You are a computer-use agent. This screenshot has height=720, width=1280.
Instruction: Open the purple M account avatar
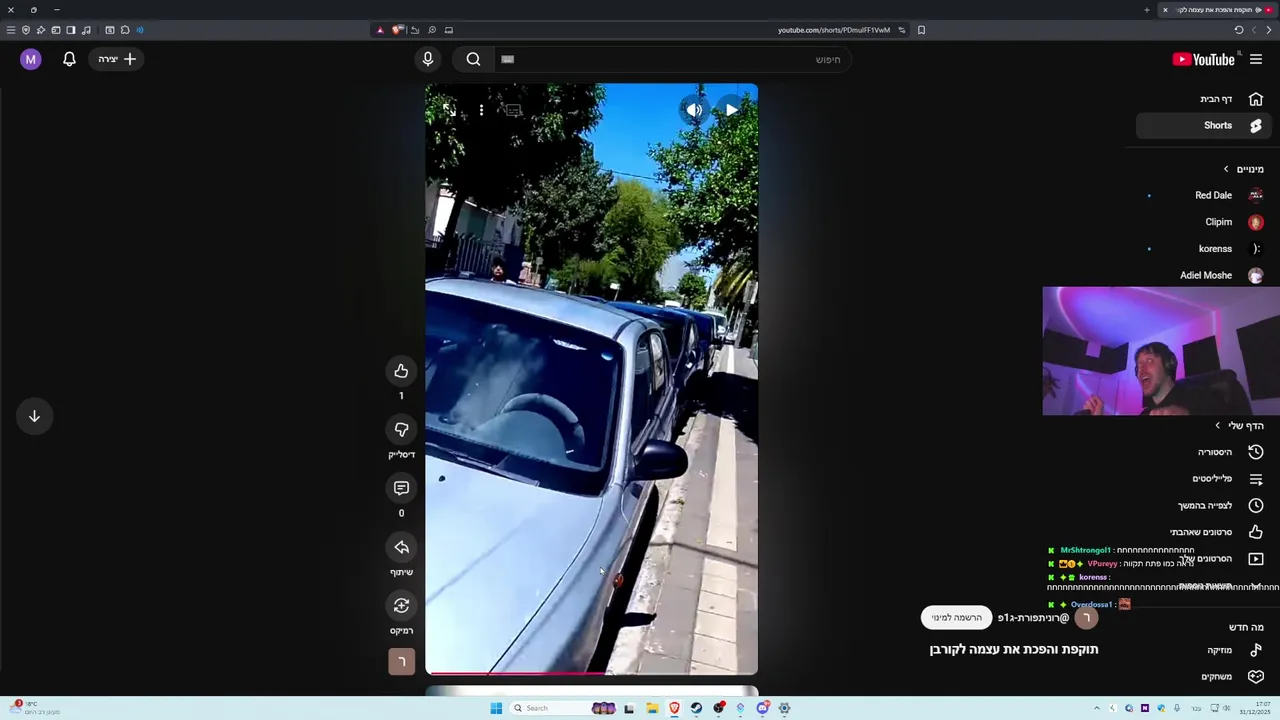point(31,59)
